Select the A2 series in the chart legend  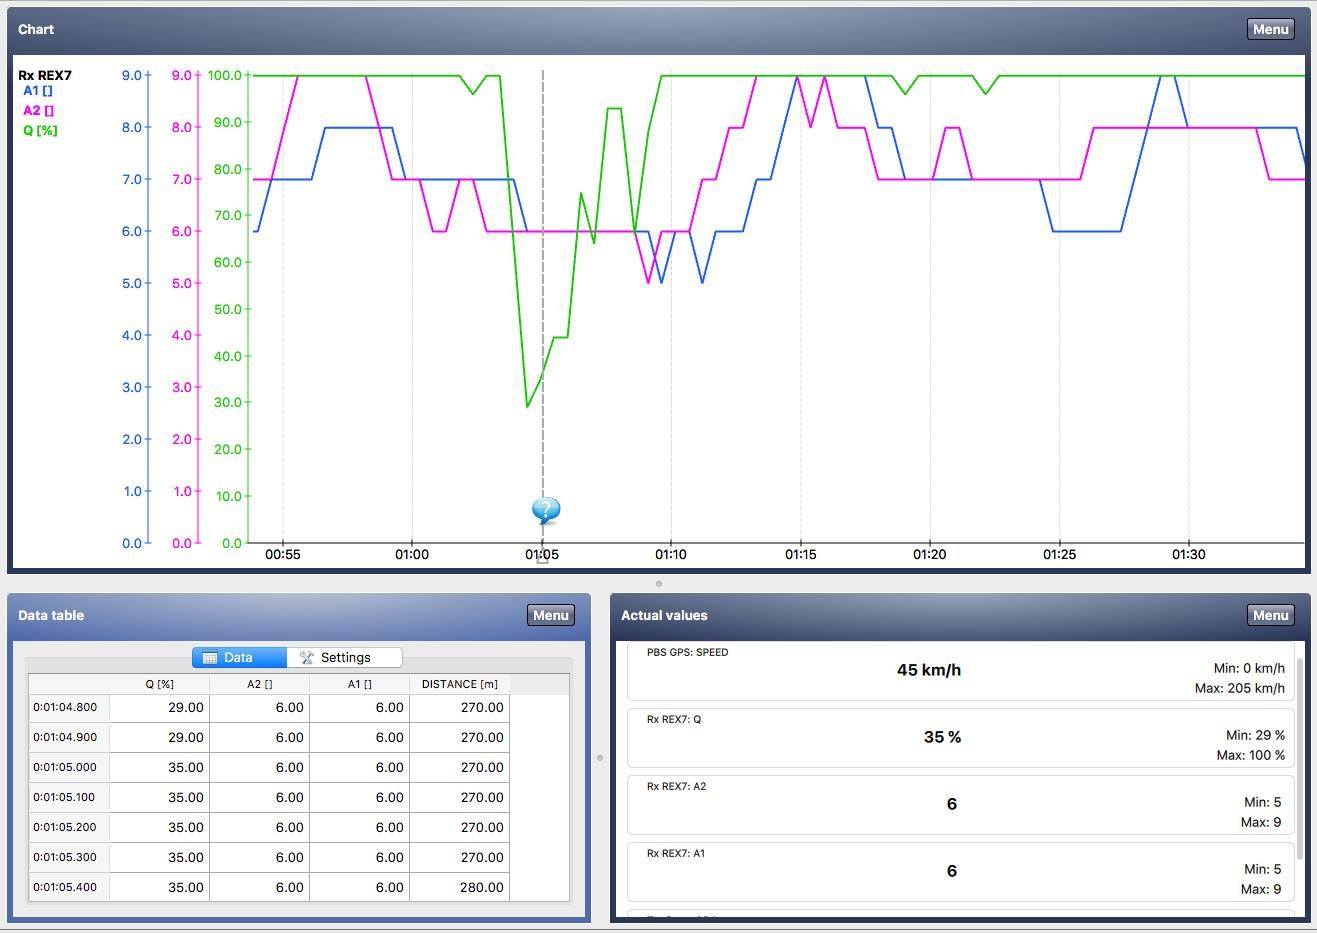(x=39, y=111)
